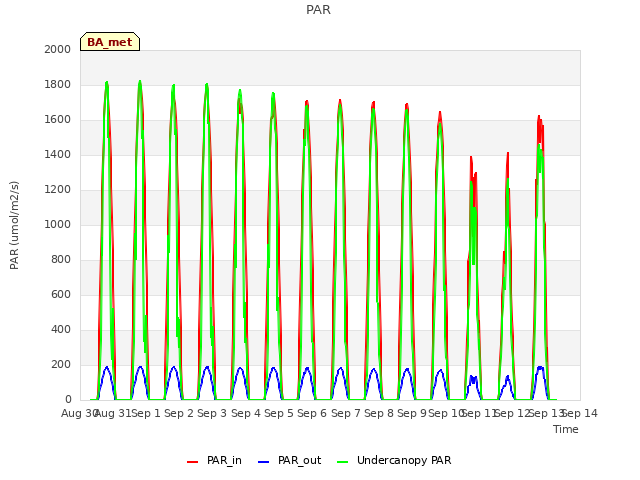Toggle the PAR_out legend entry
The height and width of the screenshot is (480, 640).
(290, 460)
